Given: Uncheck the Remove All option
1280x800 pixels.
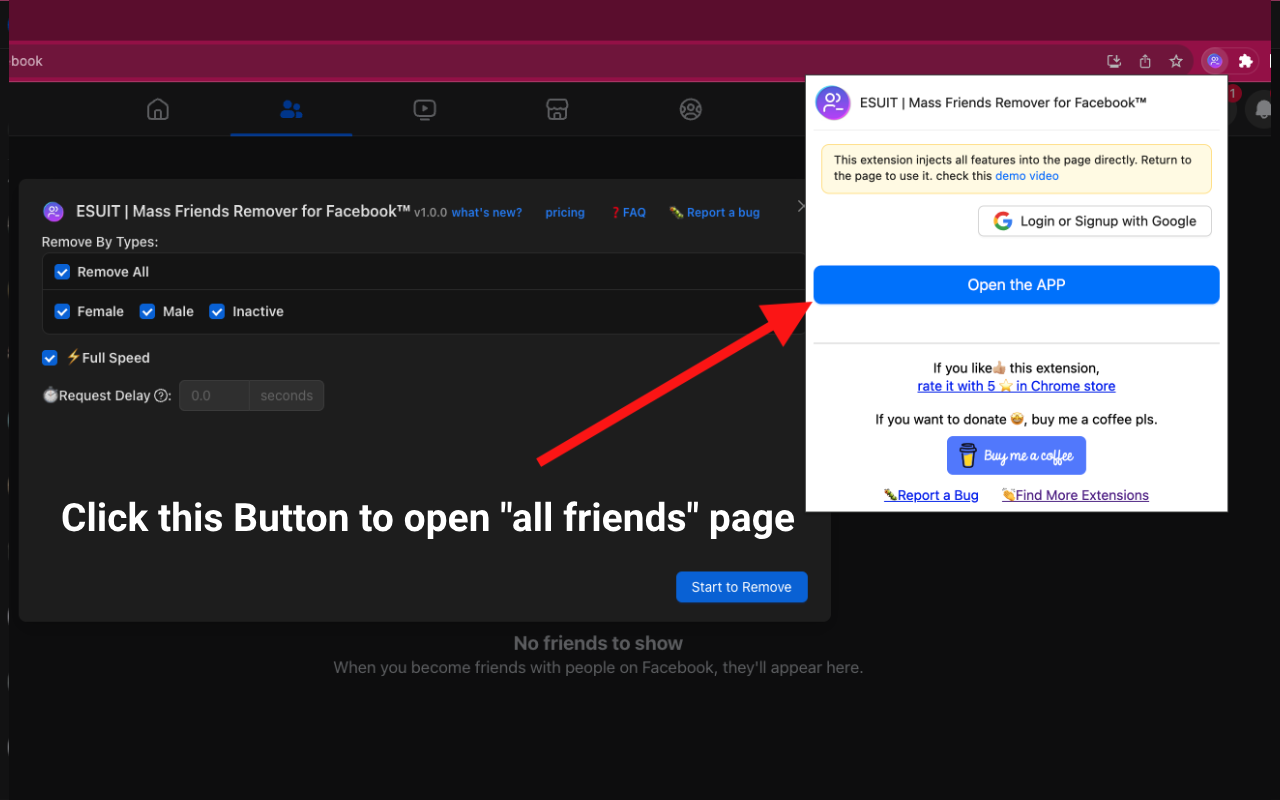Looking at the screenshot, I should click(62, 271).
